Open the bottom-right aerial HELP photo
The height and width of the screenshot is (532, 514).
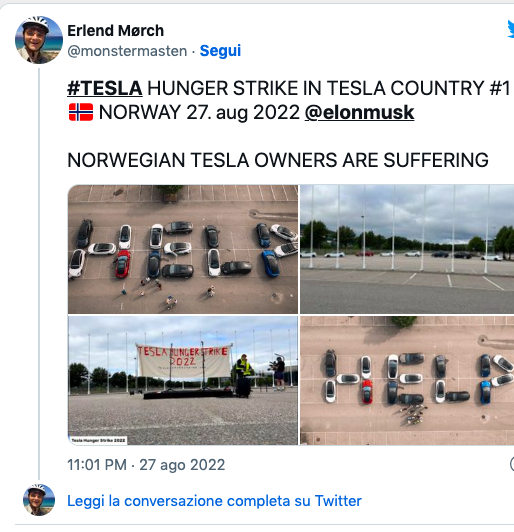pos(407,380)
